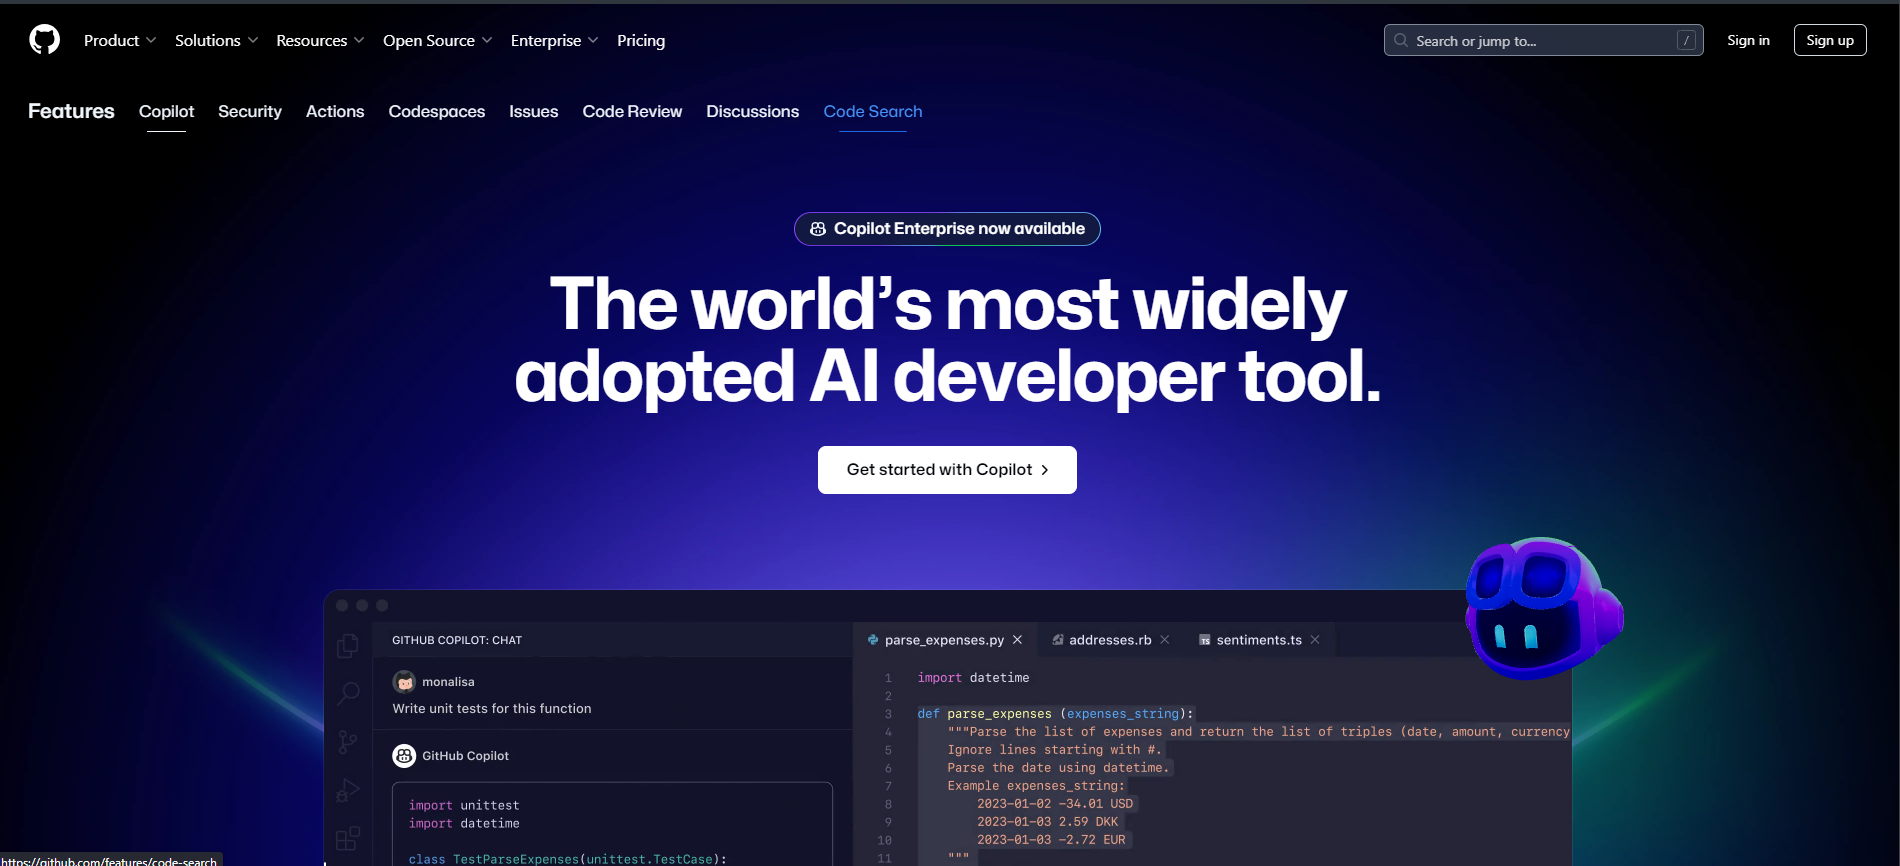Screen dimensions: 1900x866
Task: Click the Copilot robot head mascot
Action: coord(1543,609)
